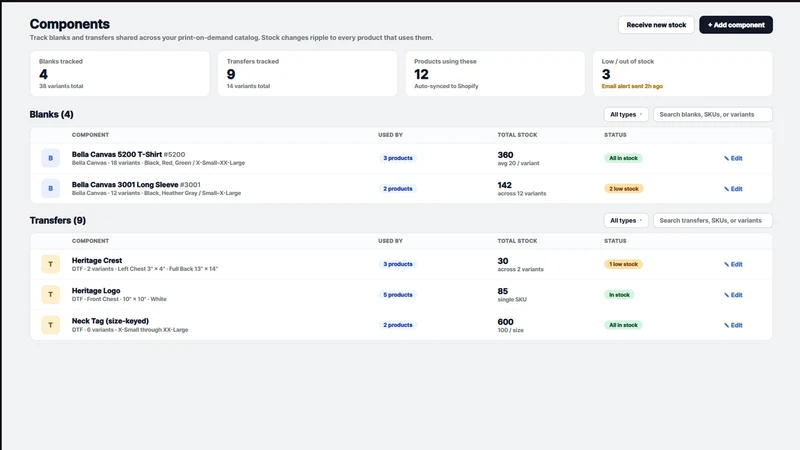This screenshot has width=800, height=450.
Task: Click the 600 total stock value
Action: point(505,322)
